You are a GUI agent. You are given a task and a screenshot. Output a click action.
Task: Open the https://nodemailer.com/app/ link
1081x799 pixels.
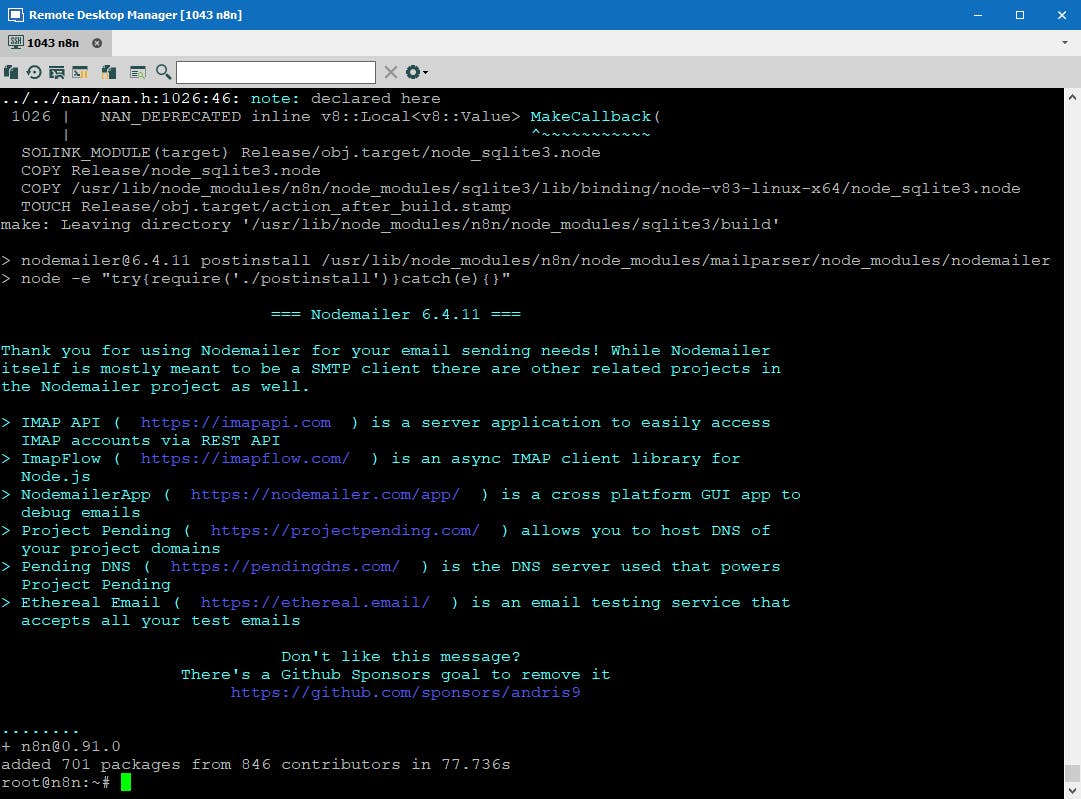click(325, 494)
